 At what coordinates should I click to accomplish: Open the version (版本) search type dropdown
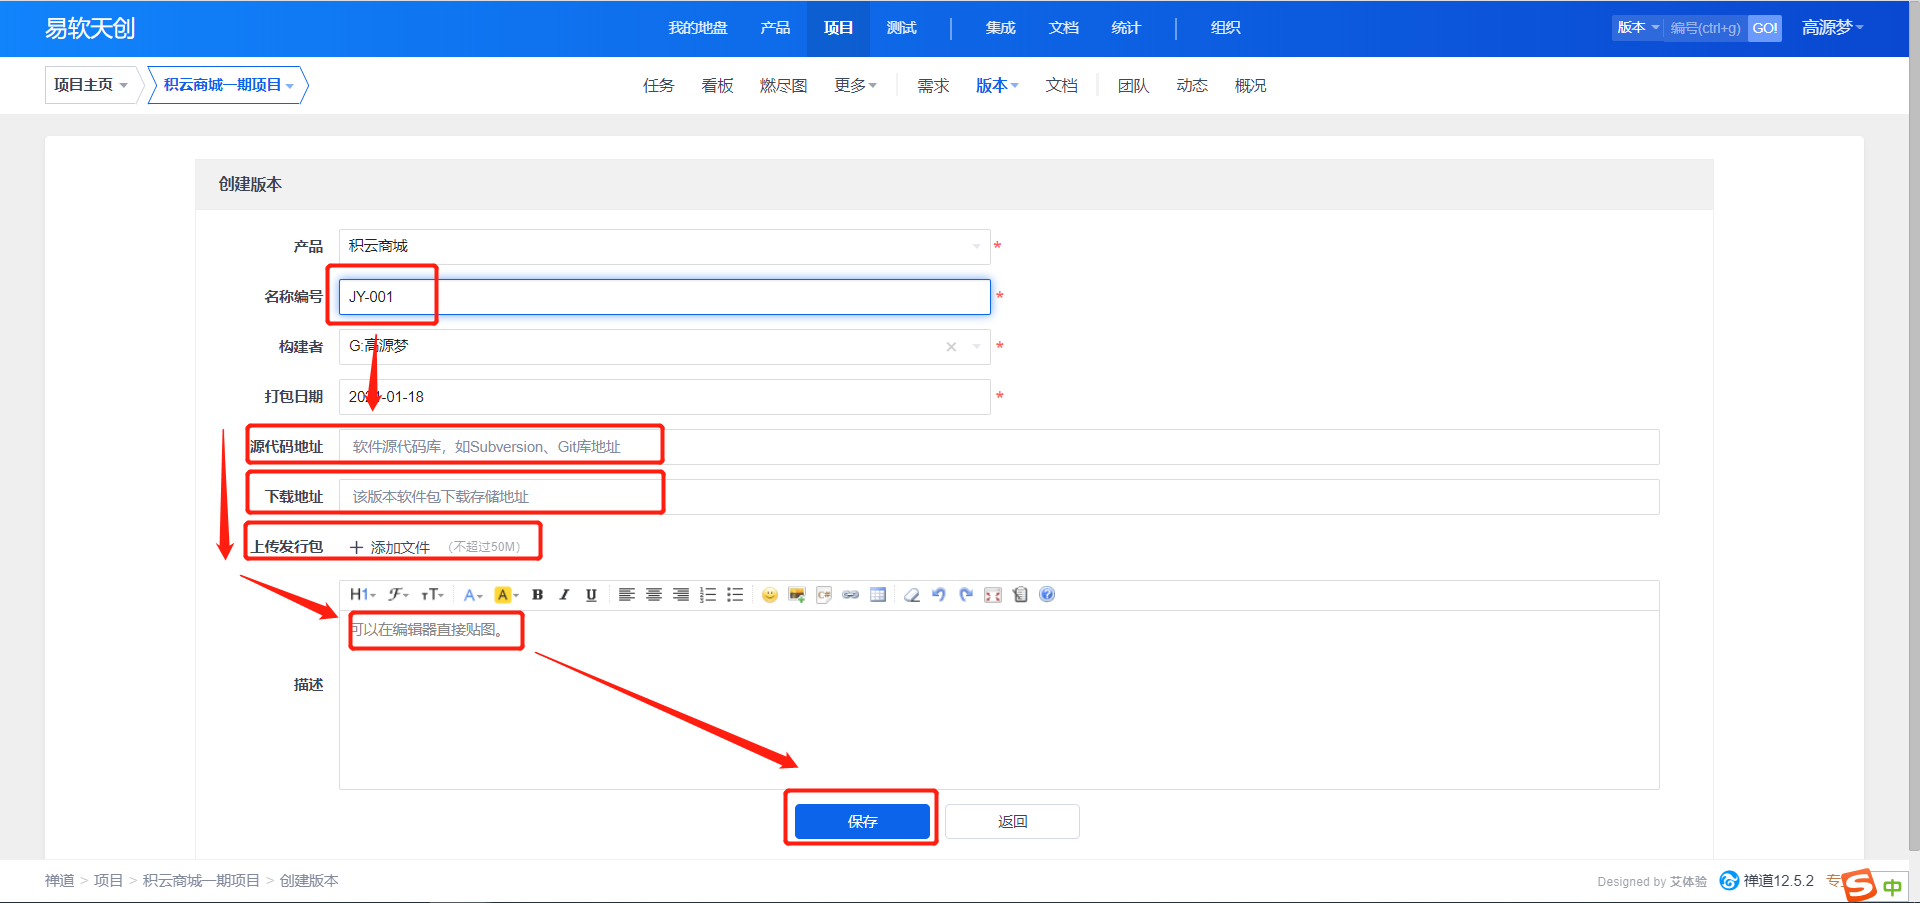pos(1638,28)
